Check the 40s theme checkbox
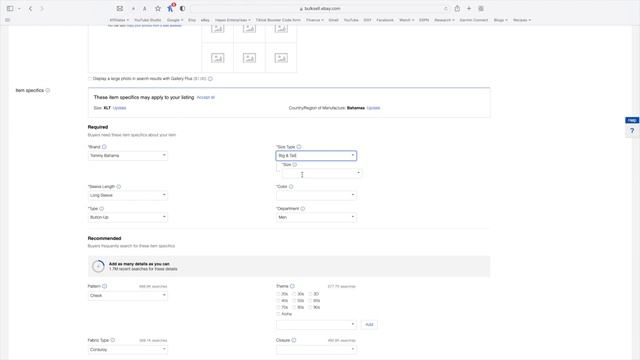 coord(278,300)
